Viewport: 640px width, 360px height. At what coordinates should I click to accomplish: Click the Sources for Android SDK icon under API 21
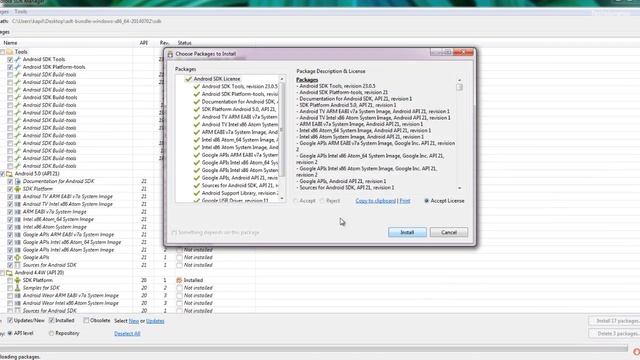pos(18,265)
